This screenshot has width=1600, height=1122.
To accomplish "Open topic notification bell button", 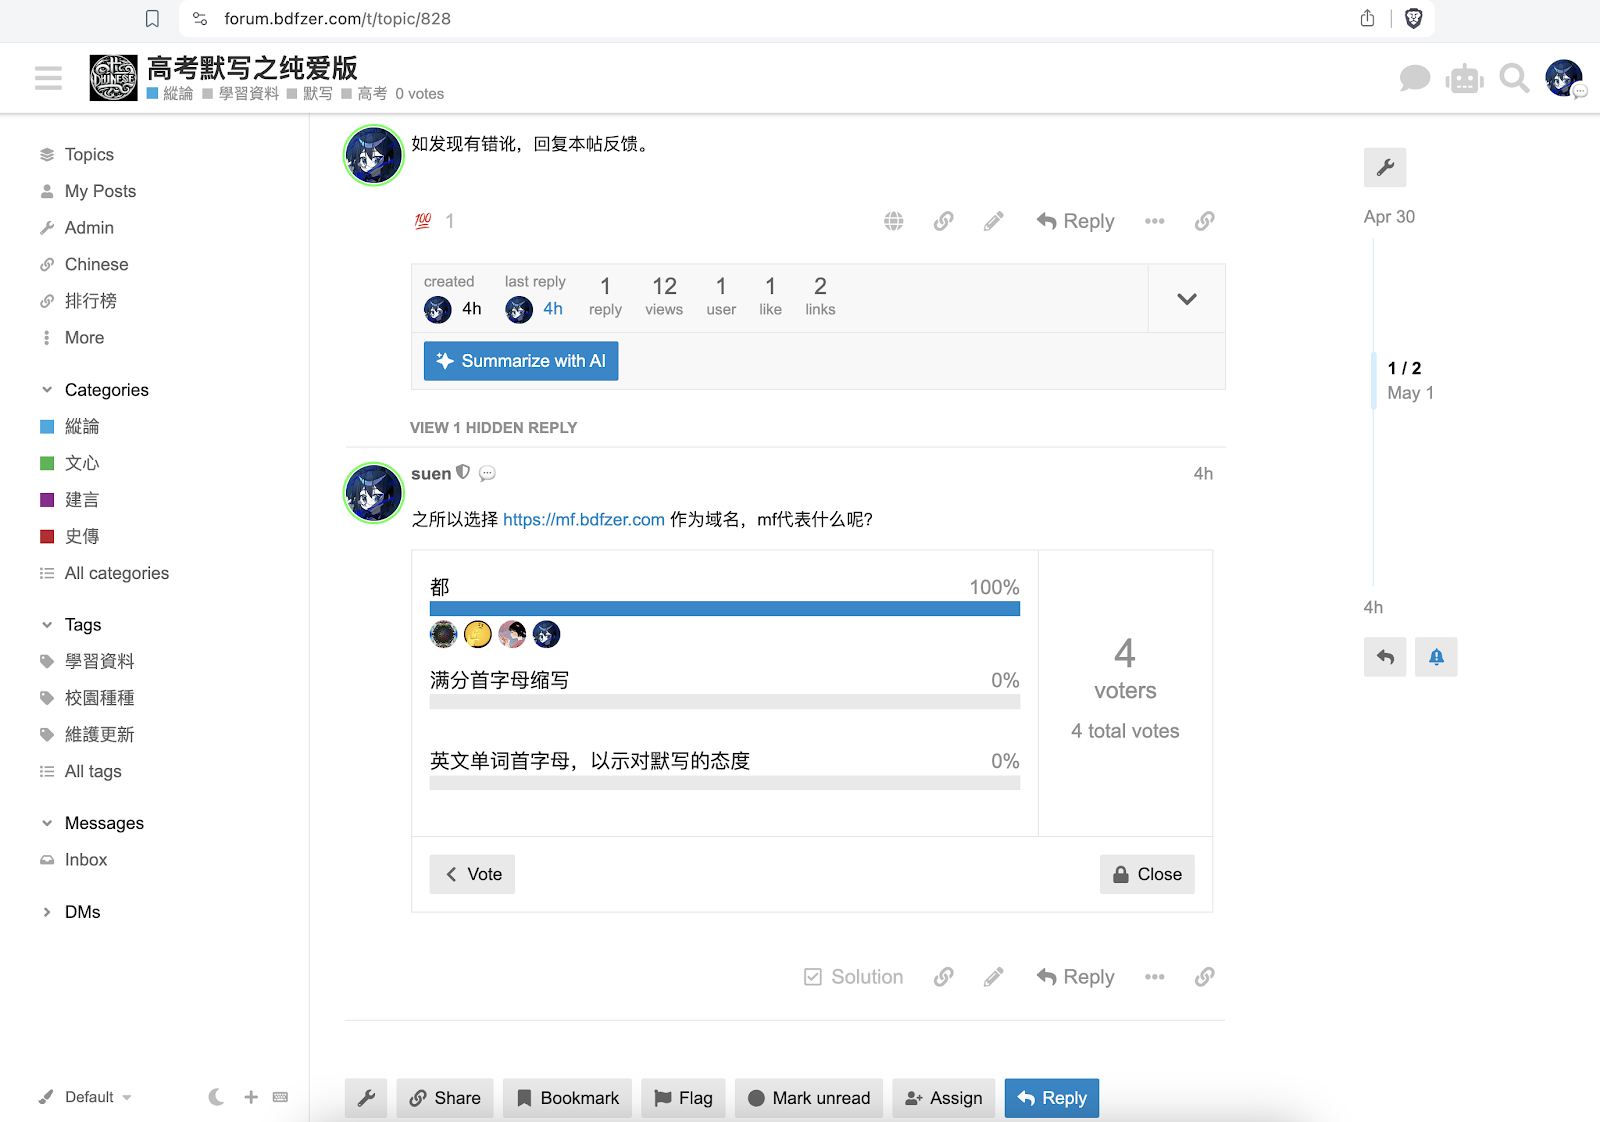I will [x=1435, y=657].
